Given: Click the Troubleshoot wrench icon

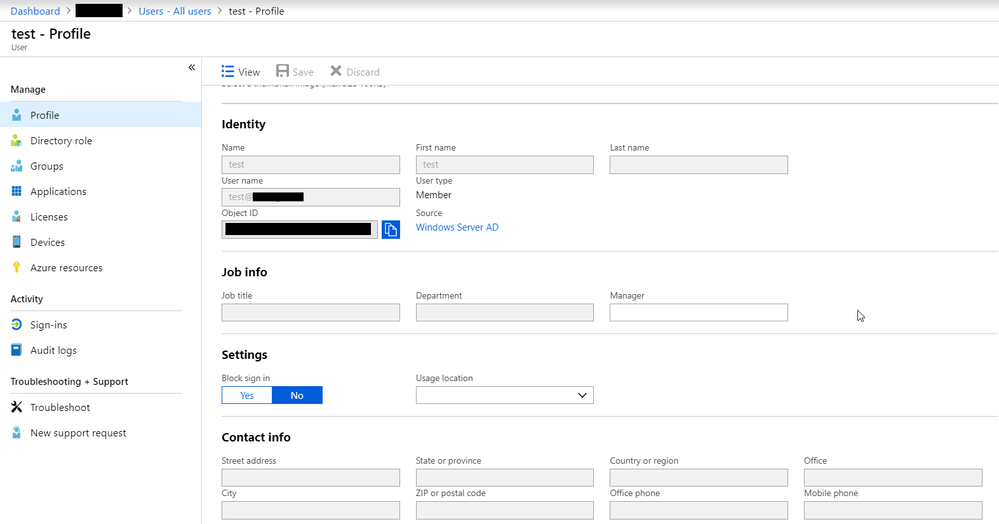Looking at the screenshot, I should coord(17,407).
